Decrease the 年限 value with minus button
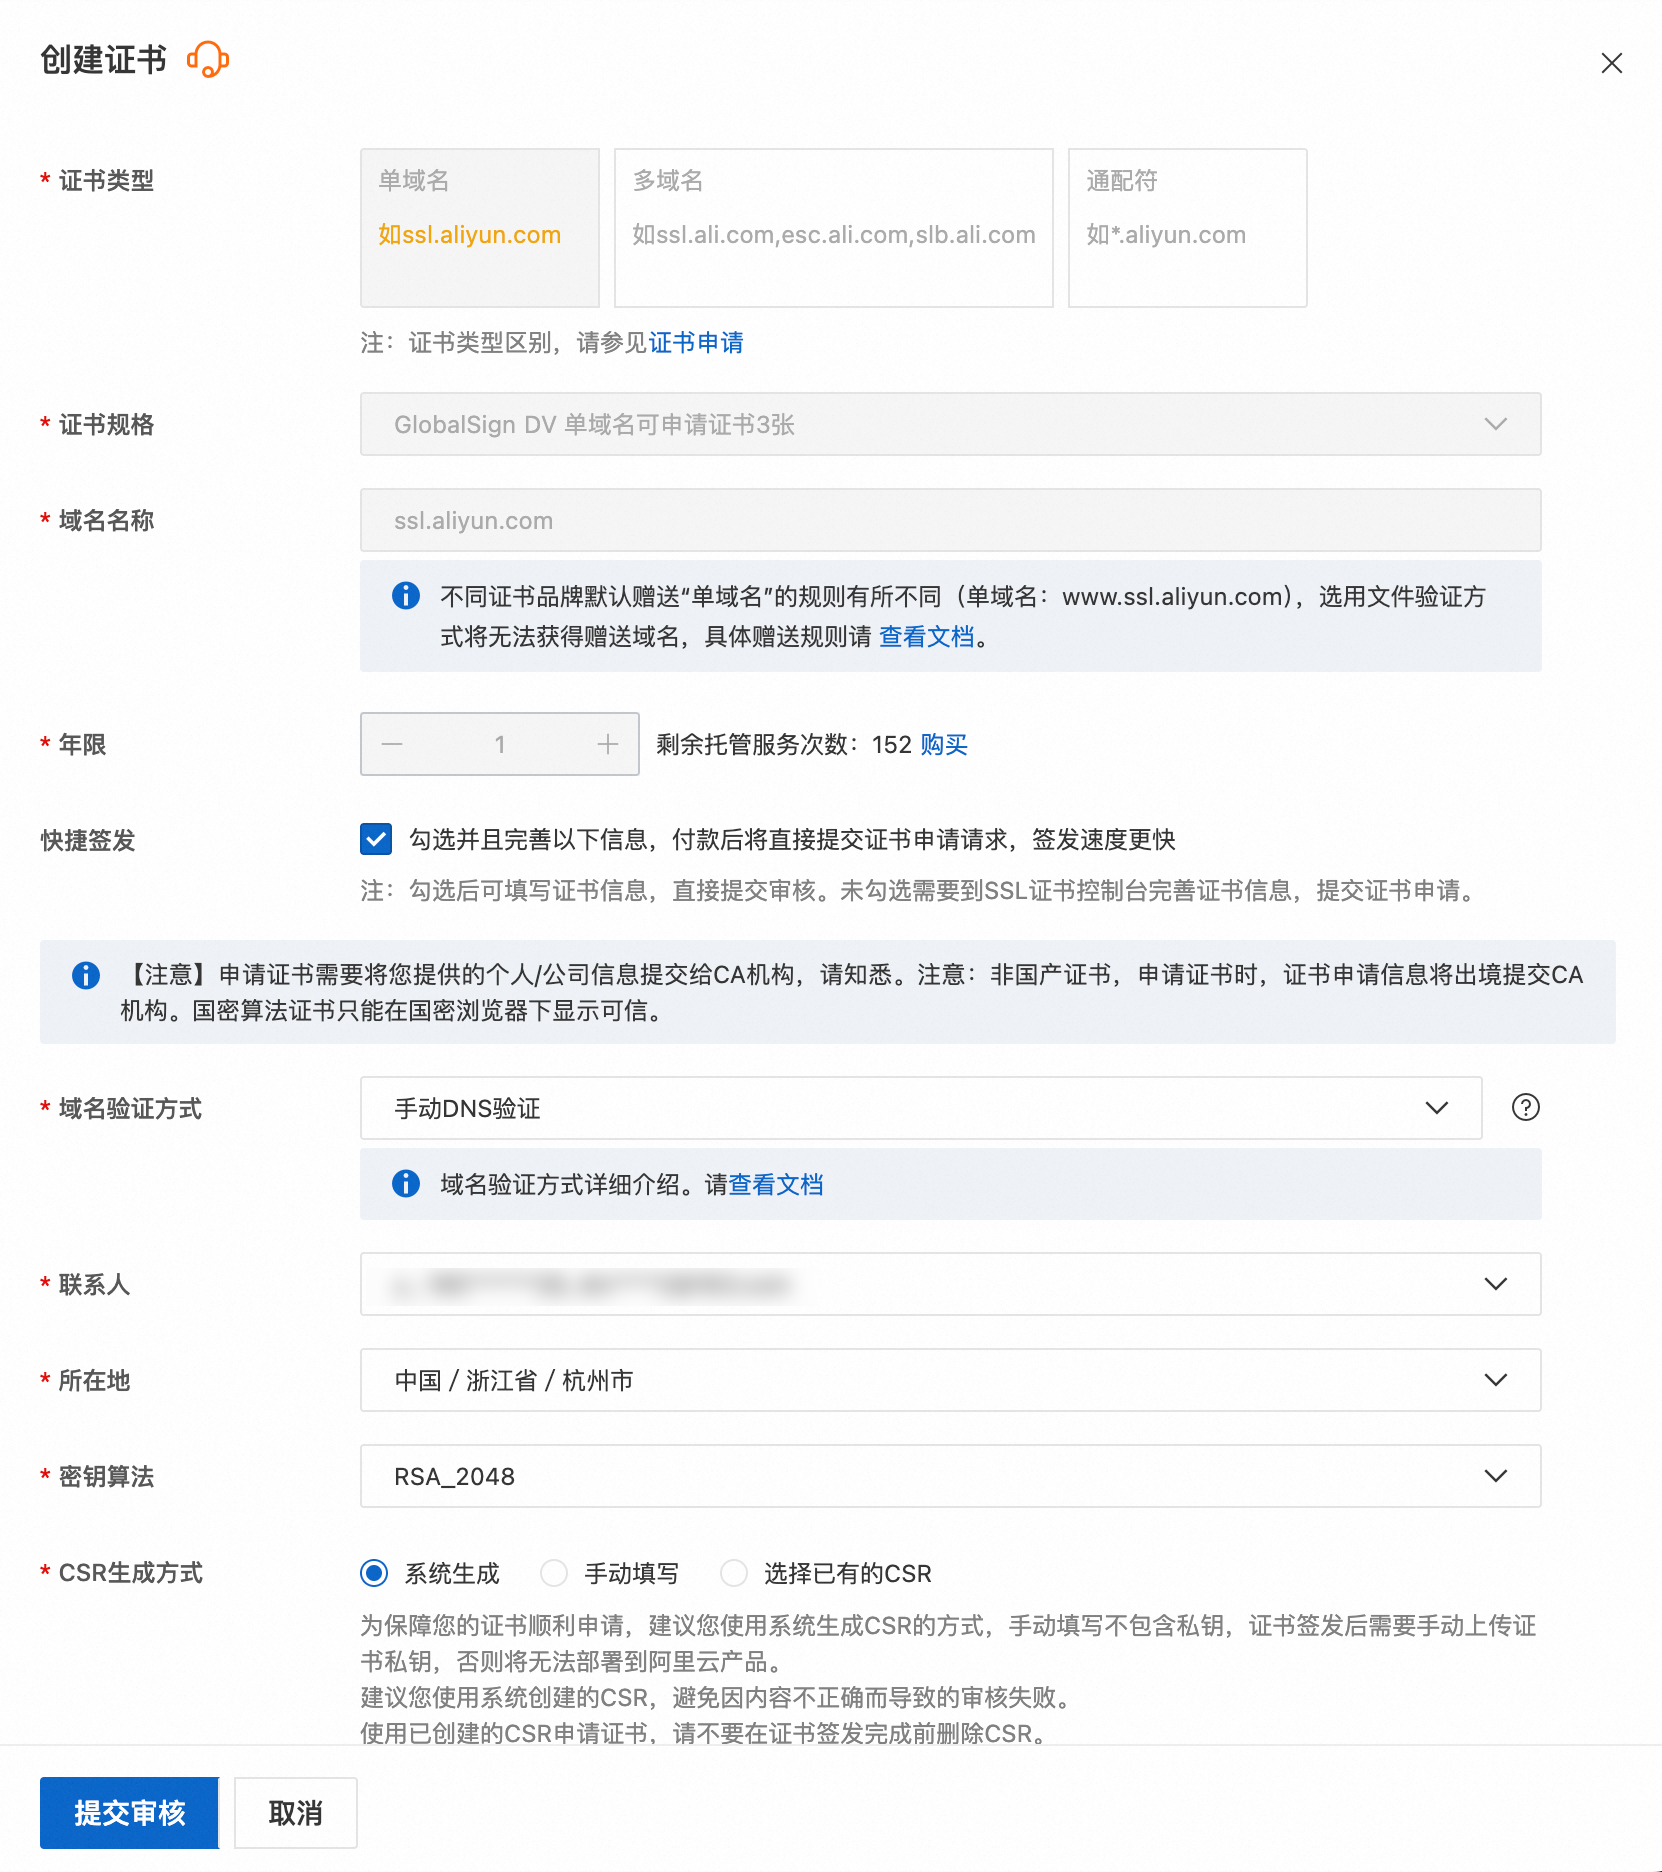Screen dimensions: 1662x1872 pos(392,744)
